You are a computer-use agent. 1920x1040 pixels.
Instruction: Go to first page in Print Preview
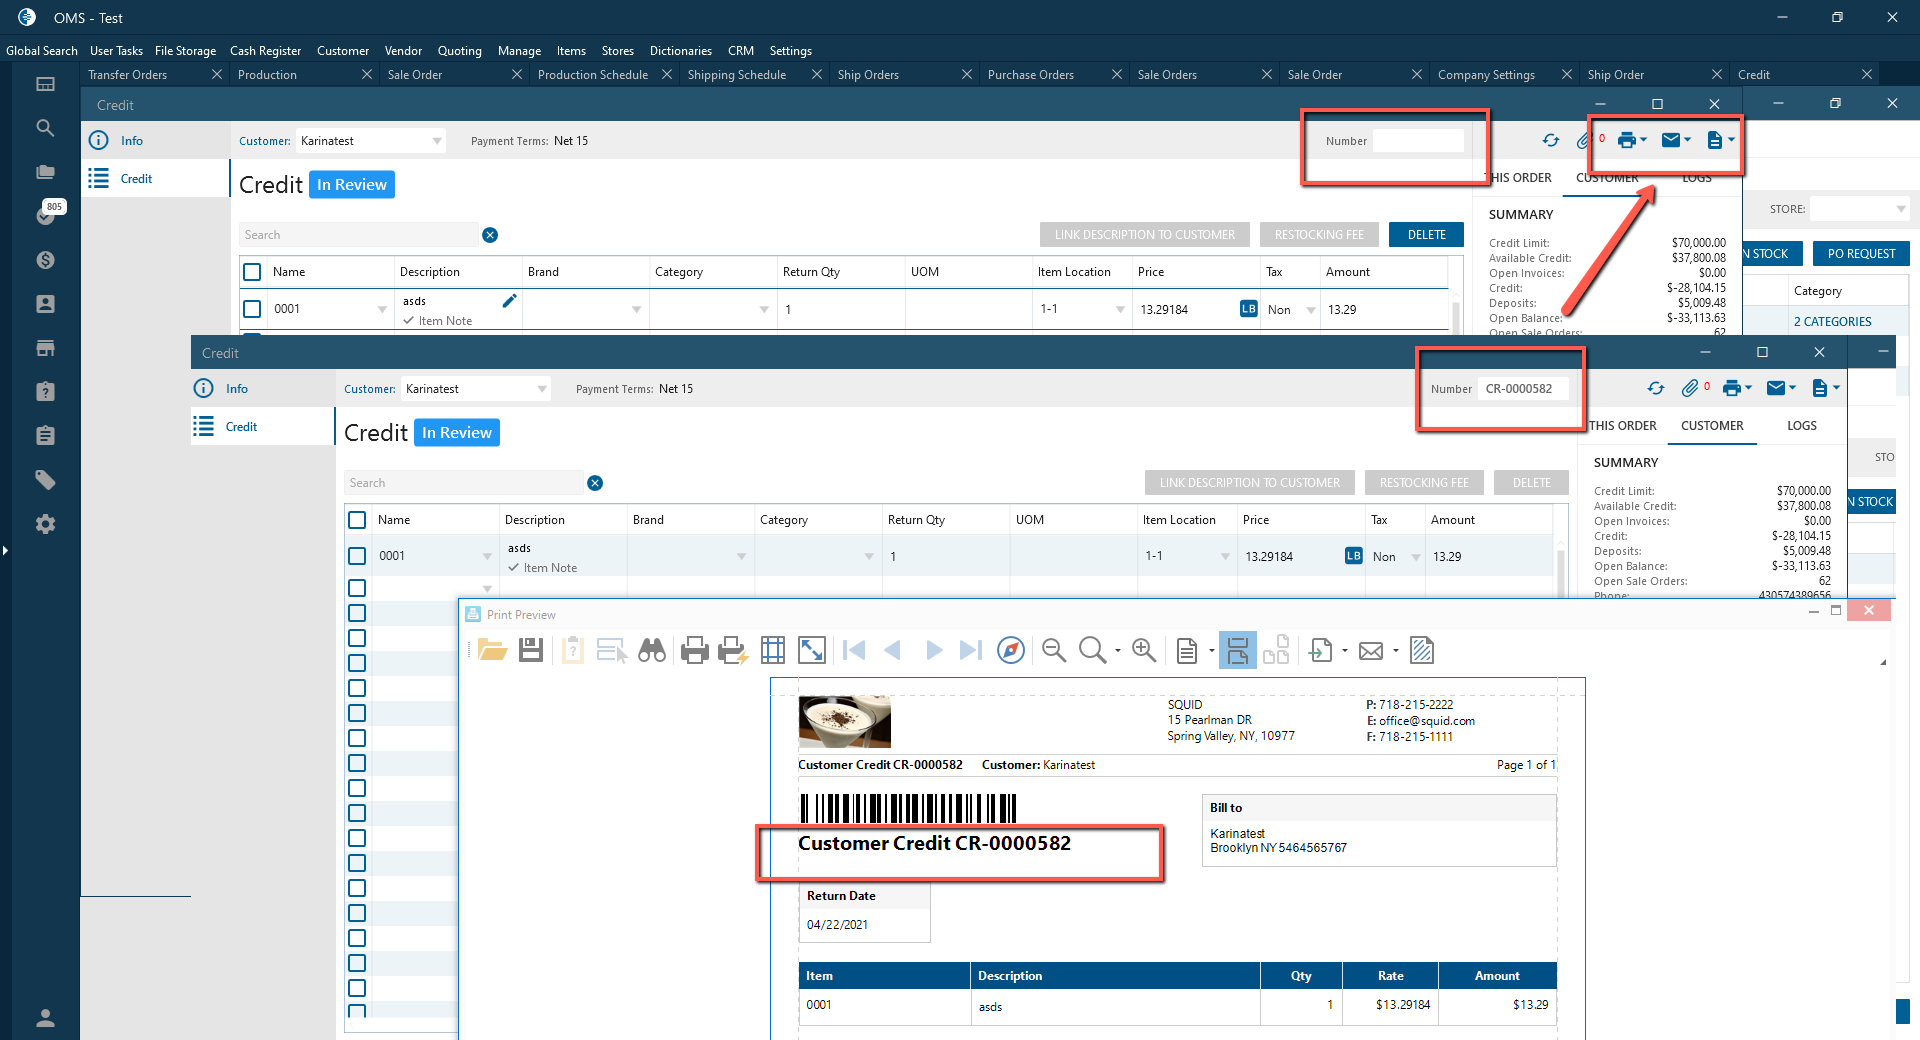854,651
